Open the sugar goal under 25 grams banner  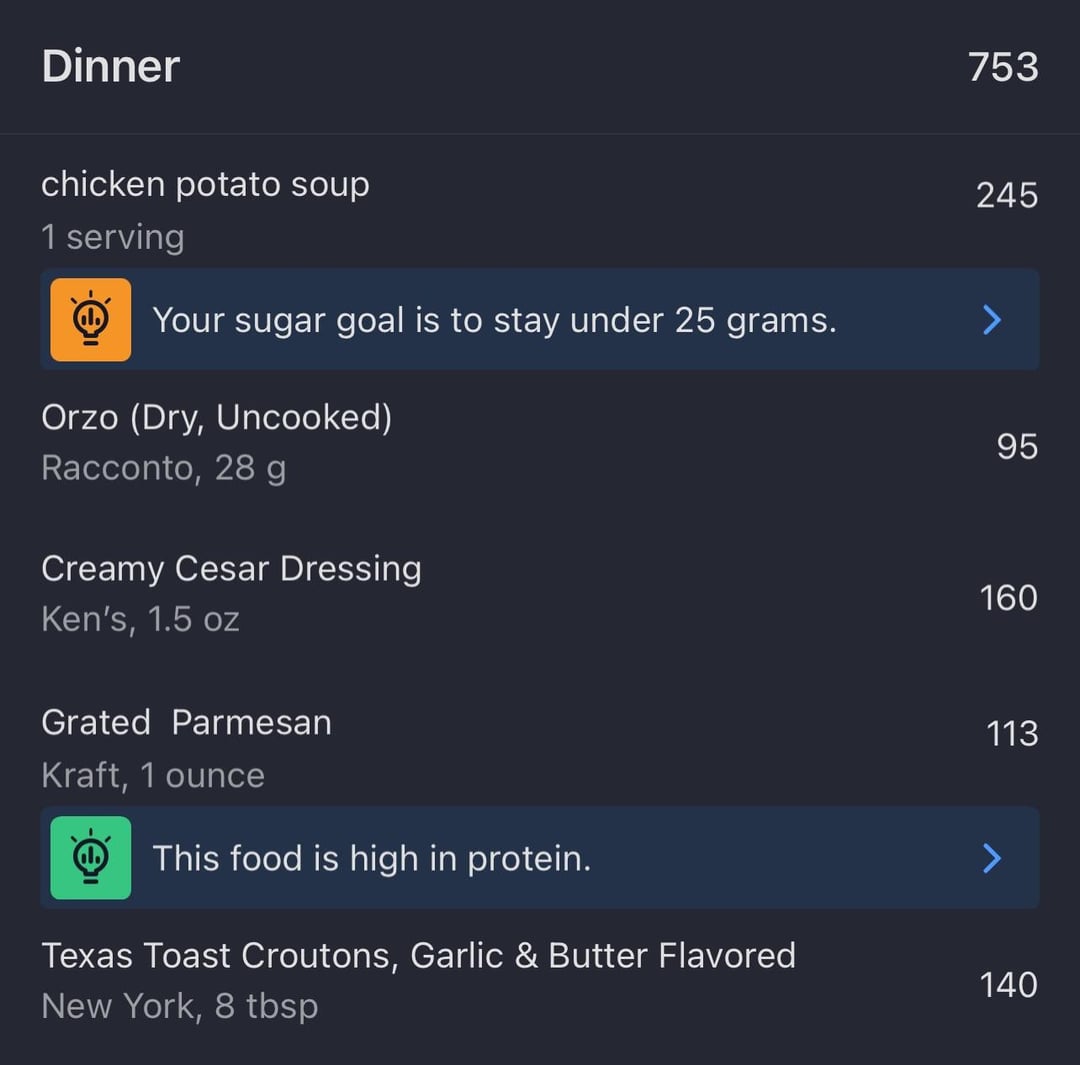[540, 320]
